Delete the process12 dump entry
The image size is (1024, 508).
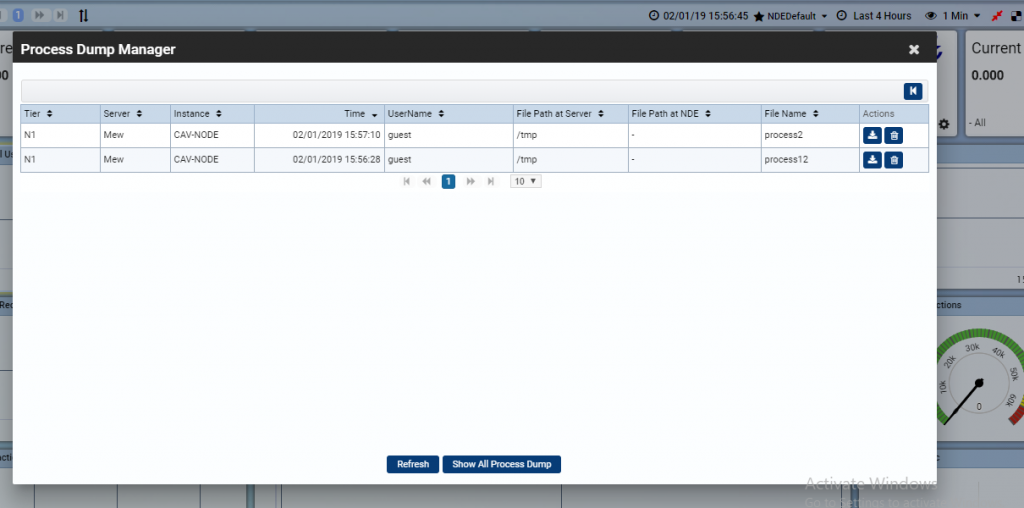point(893,160)
